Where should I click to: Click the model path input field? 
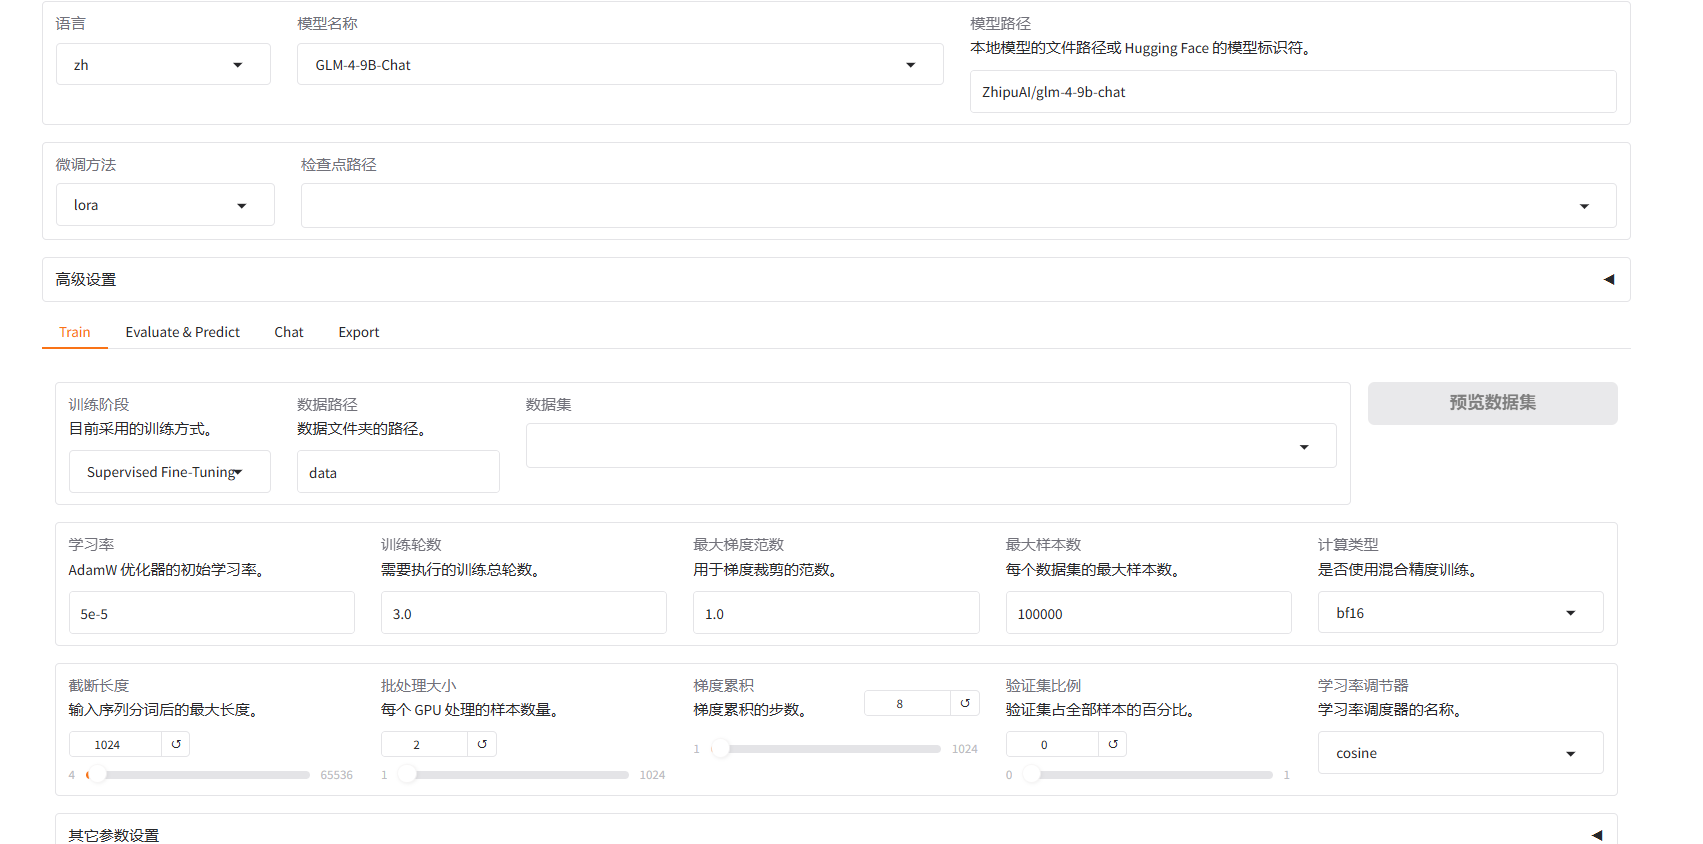tap(1292, 92)
